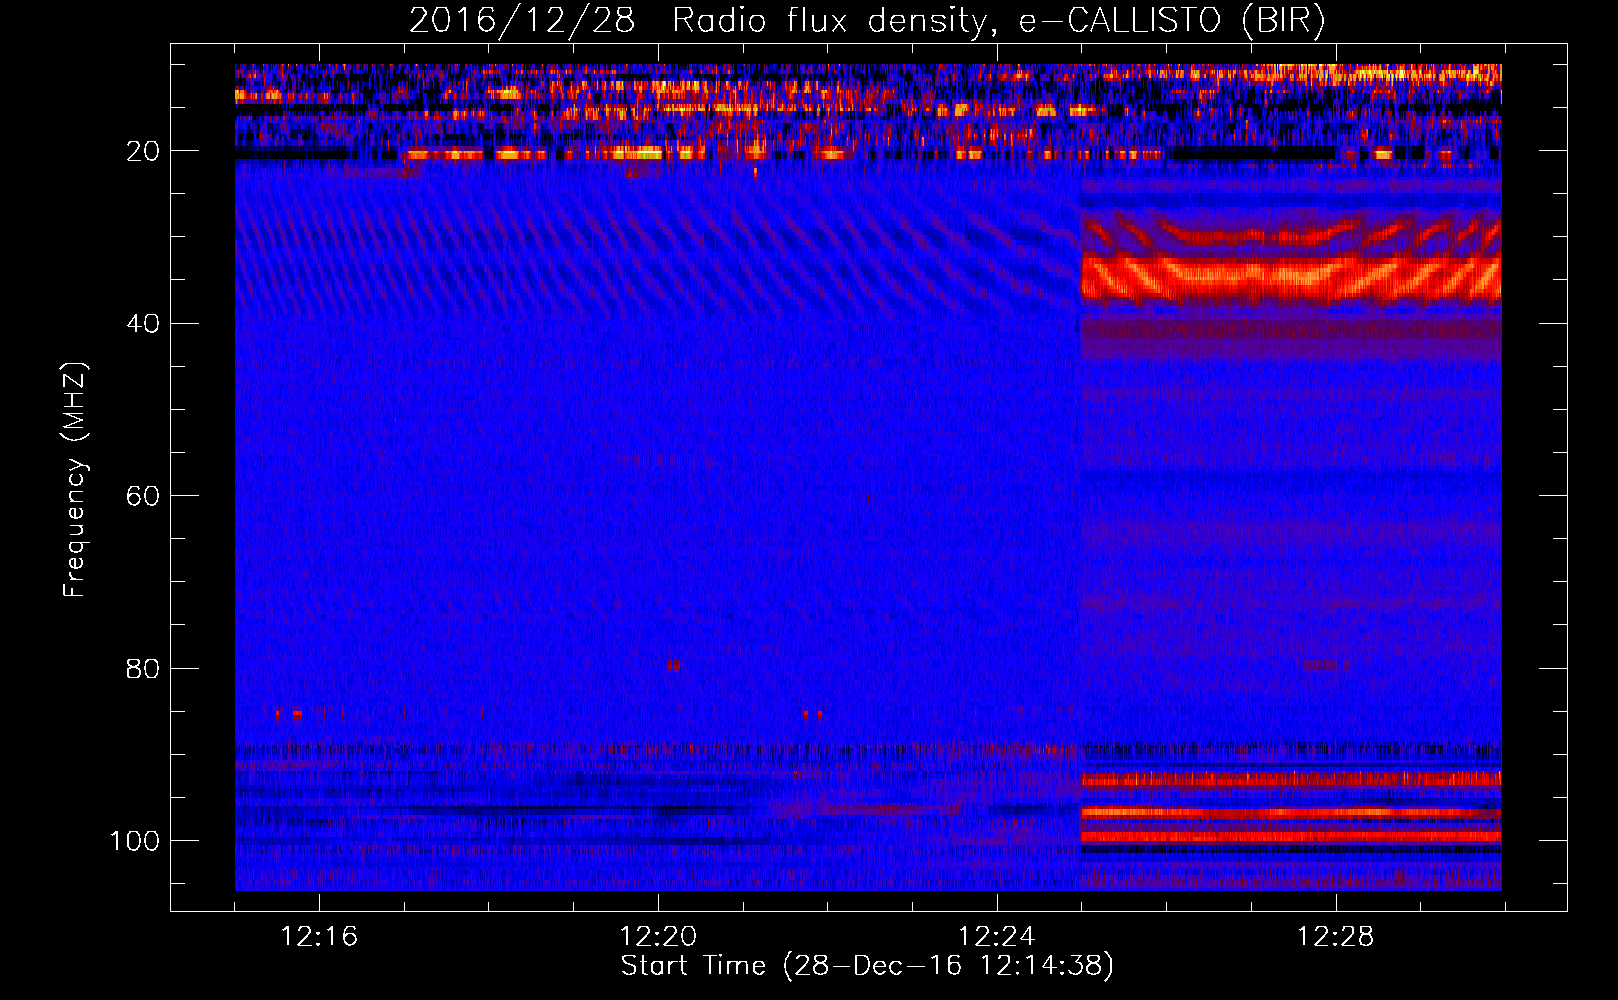Screen dimensions: 1618x1000
Task: Click the 100 MHz frequency tick label
Action: coord(135,841)
